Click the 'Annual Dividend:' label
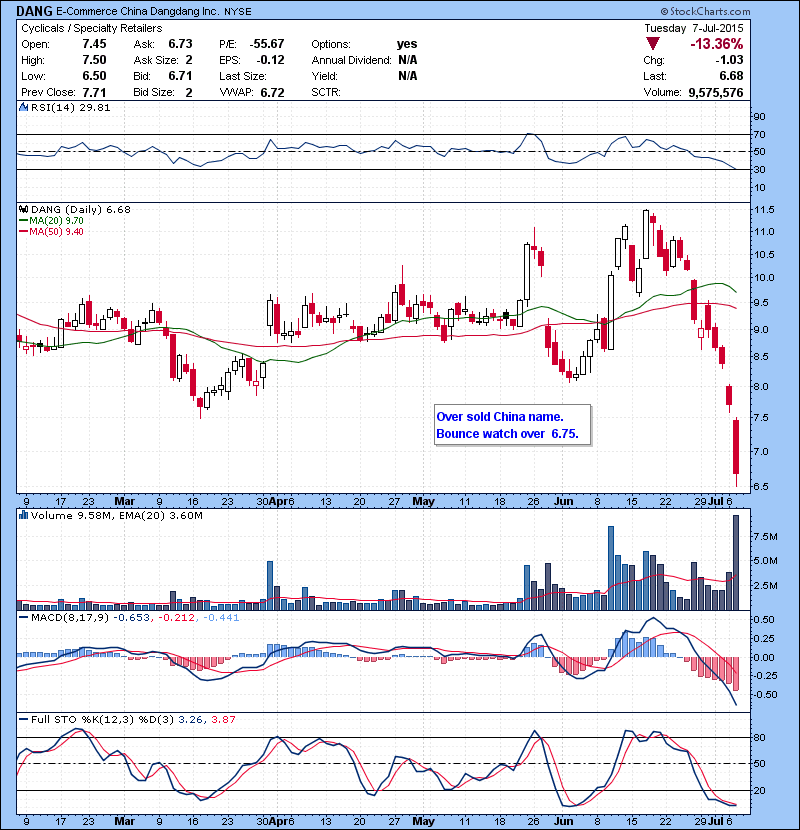 click(351, 60)
